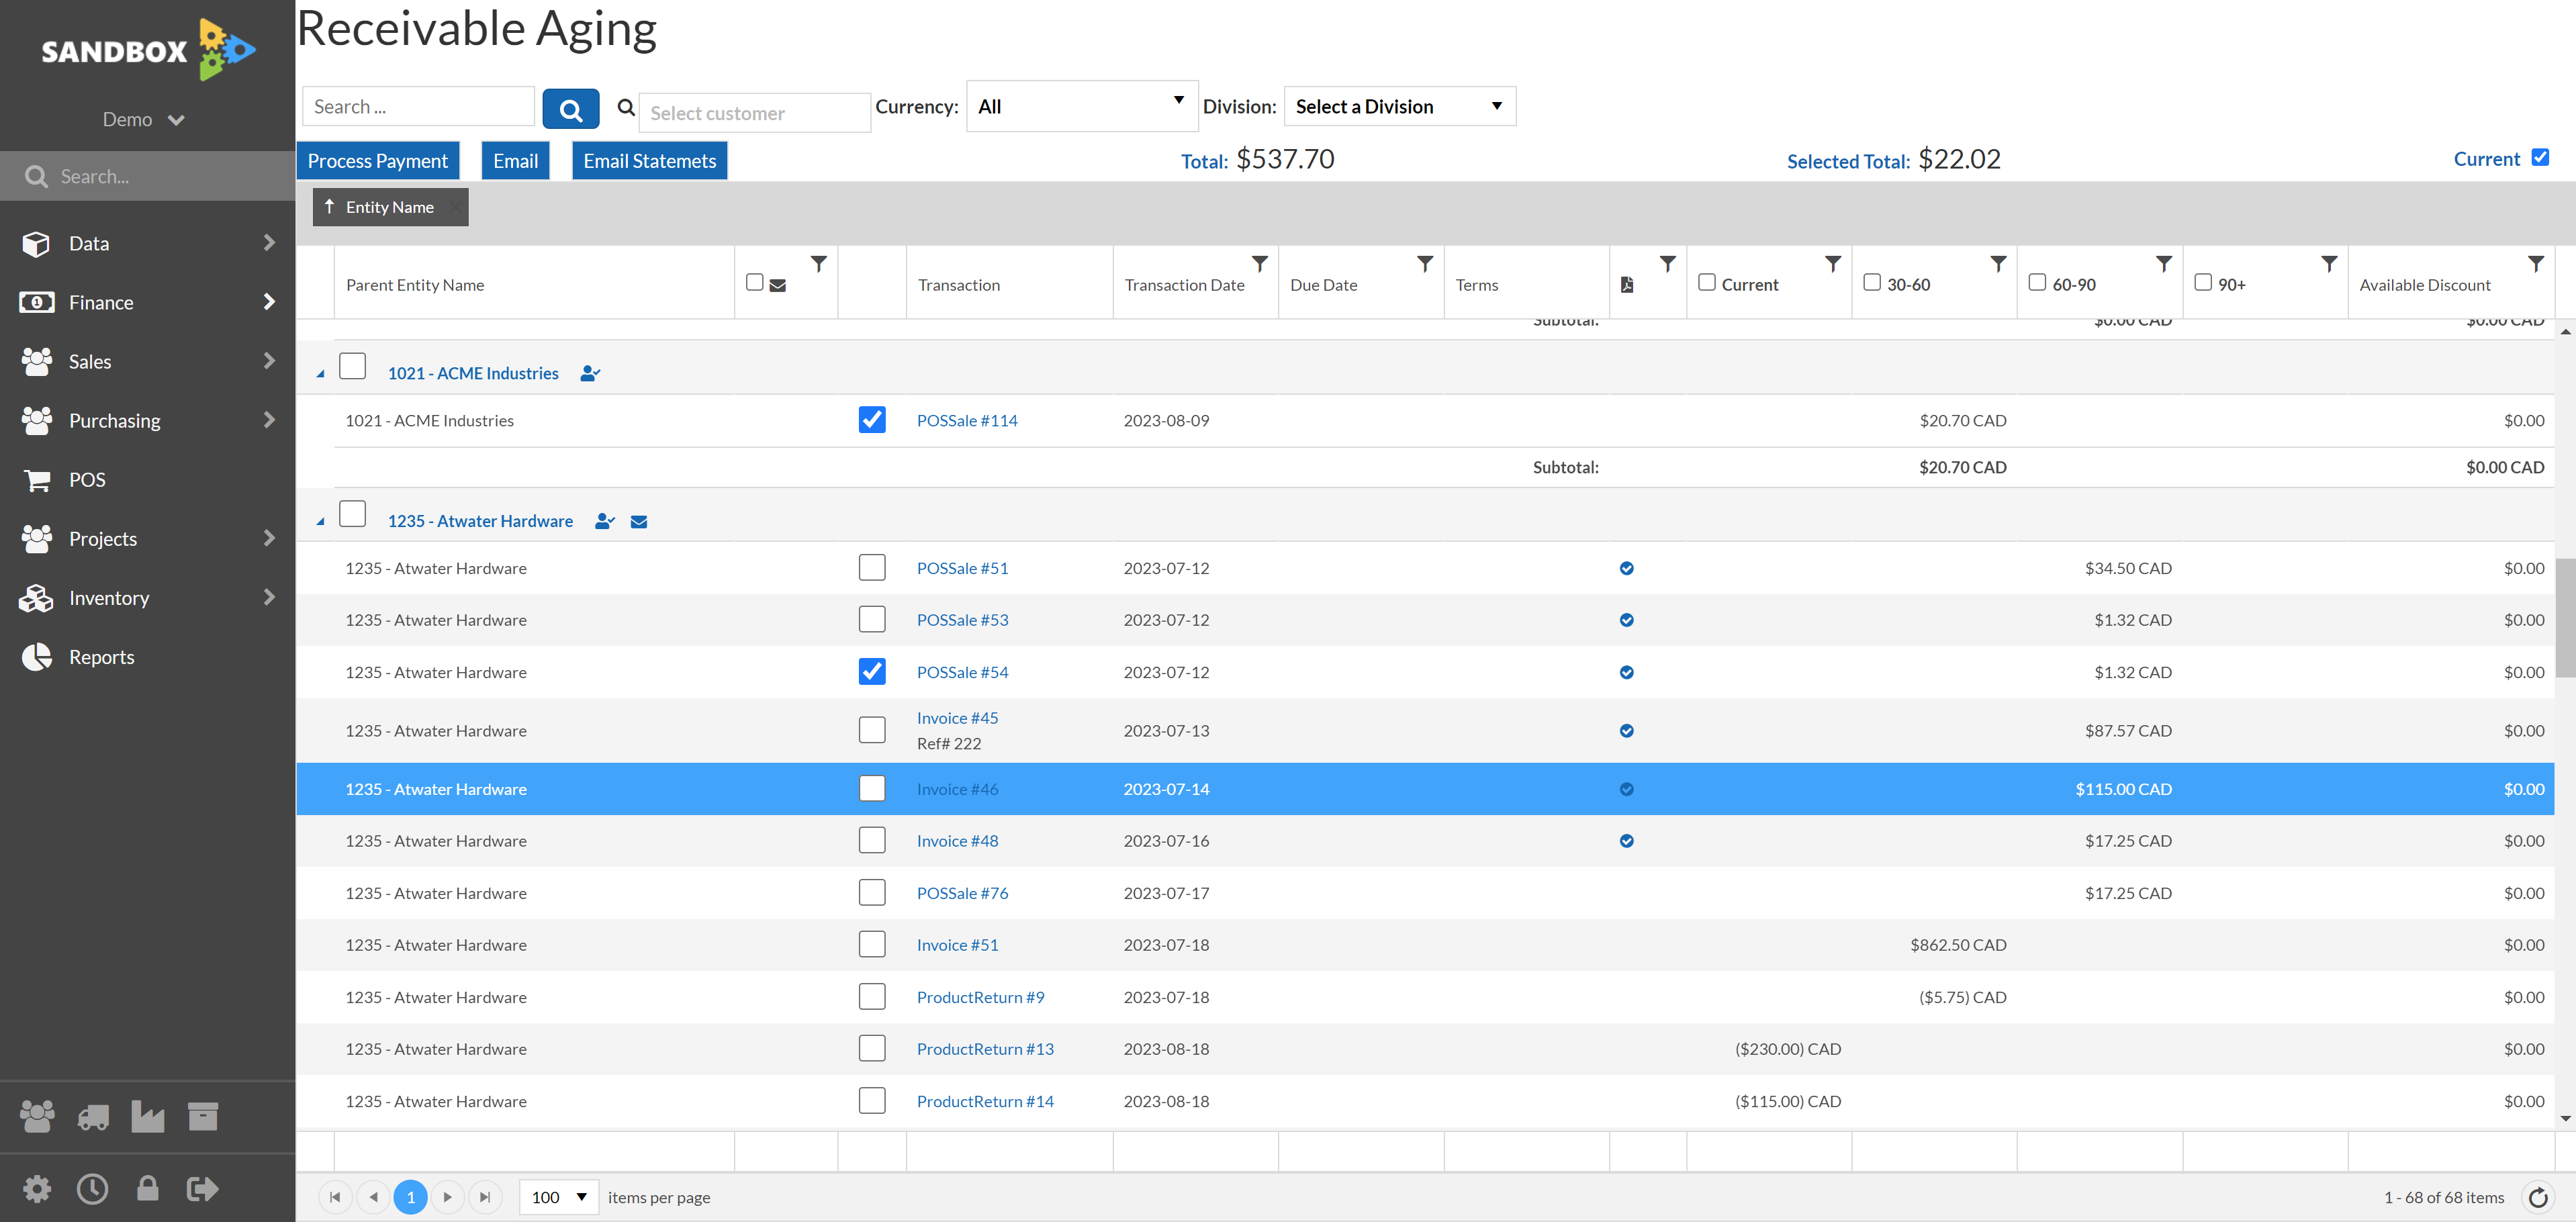Expand the Inventory menu
The width and height of the screenshot is (2576, 1222).
(x=148, y=598)
